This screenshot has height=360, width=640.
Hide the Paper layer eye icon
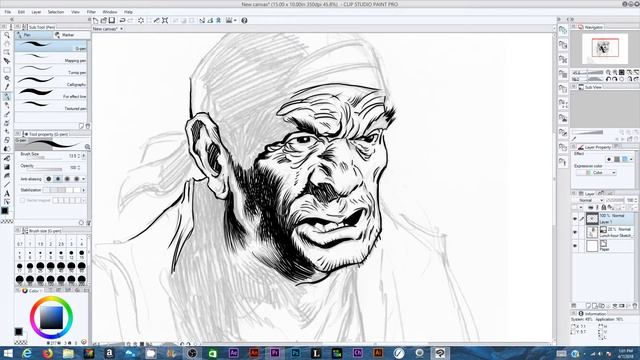[x=575, y=246]
